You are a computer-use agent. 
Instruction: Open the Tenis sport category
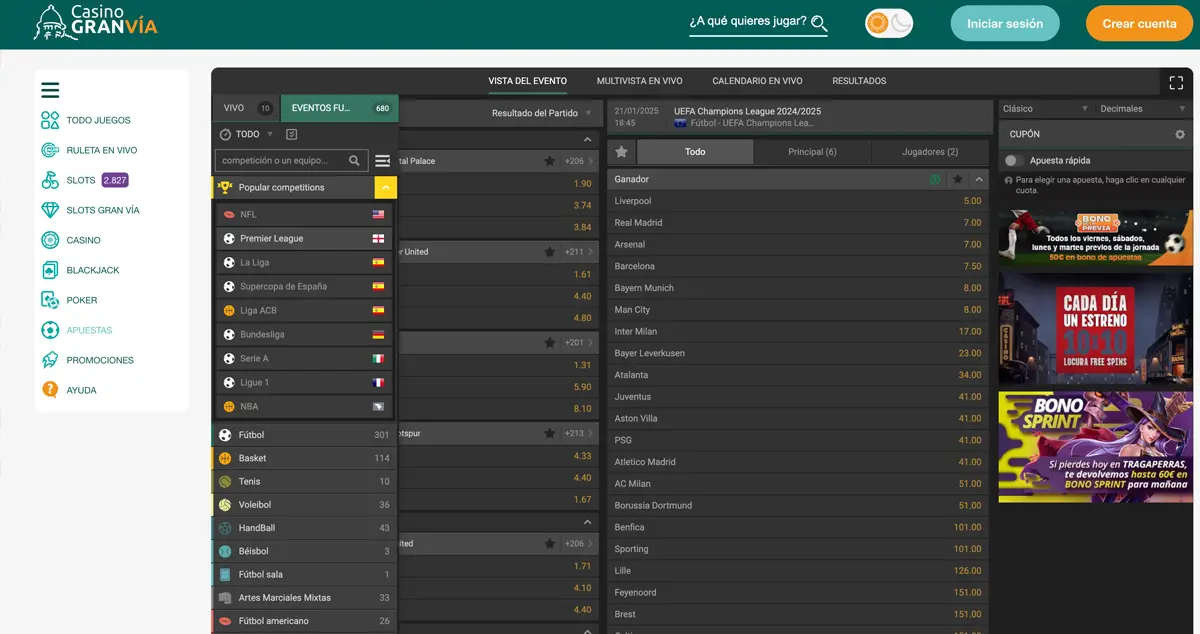coord(304,482)
